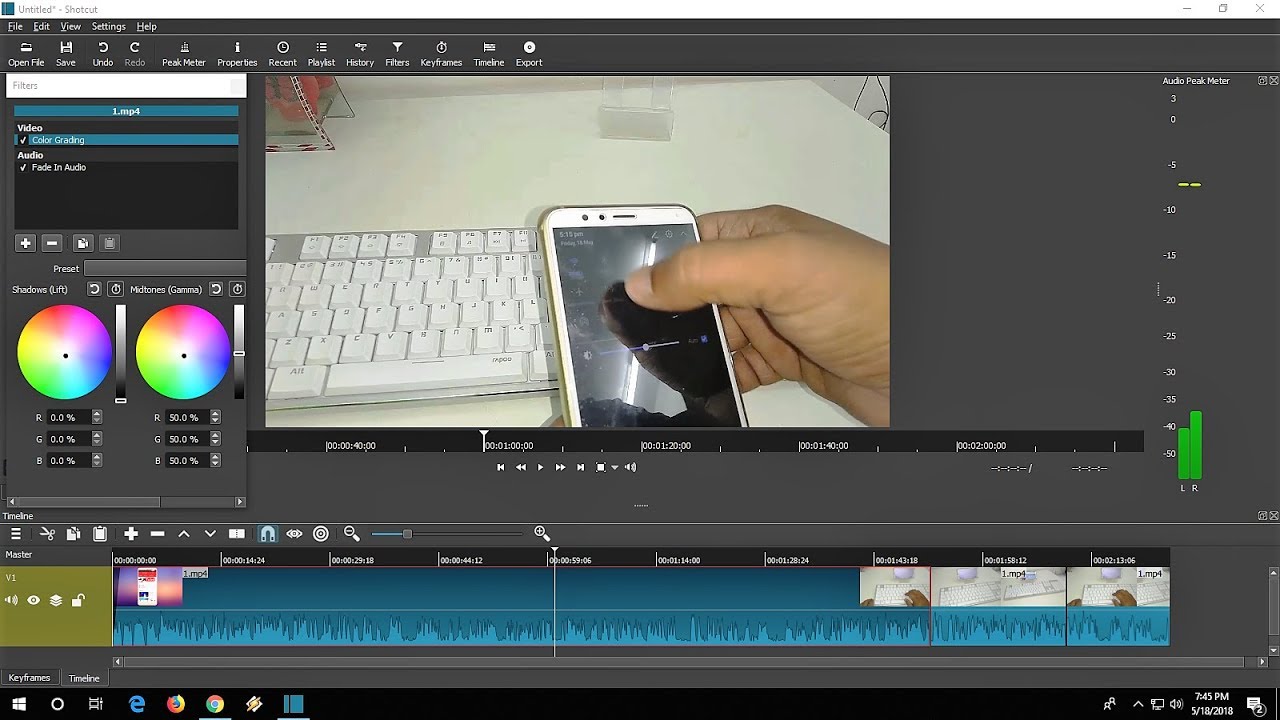
Task: Zoom out the timeline
Action: (351, 534)
